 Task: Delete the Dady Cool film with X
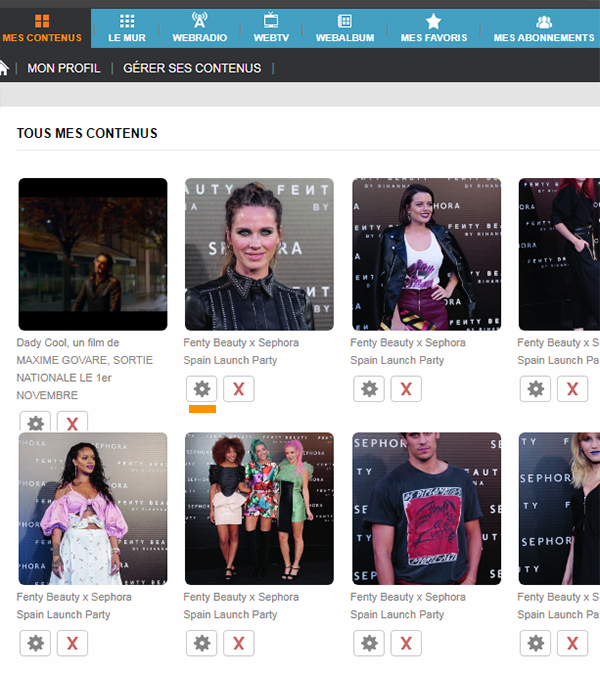point(72,422)
